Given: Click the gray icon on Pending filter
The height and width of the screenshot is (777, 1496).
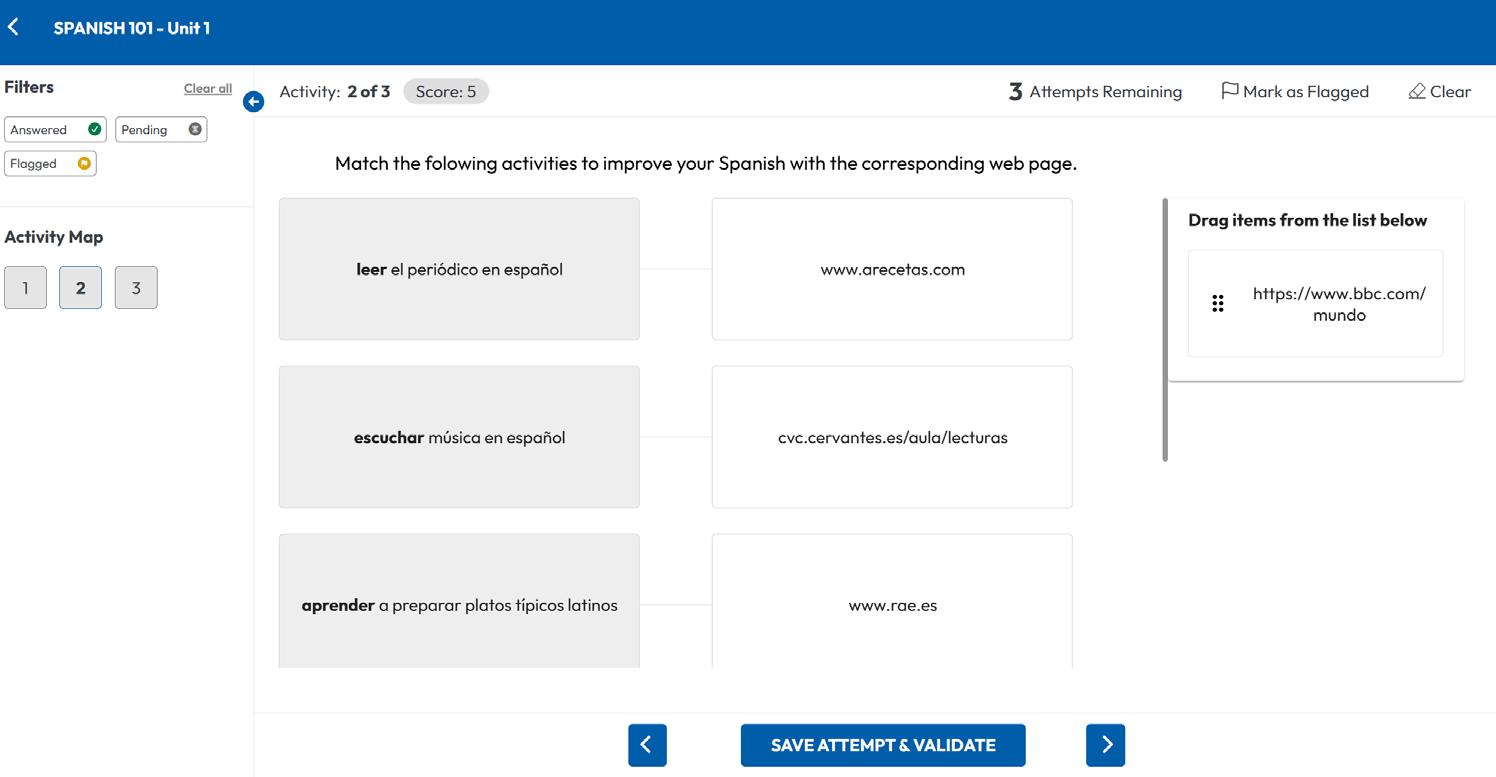Looking at the screenshot, I should click(195, 130).
